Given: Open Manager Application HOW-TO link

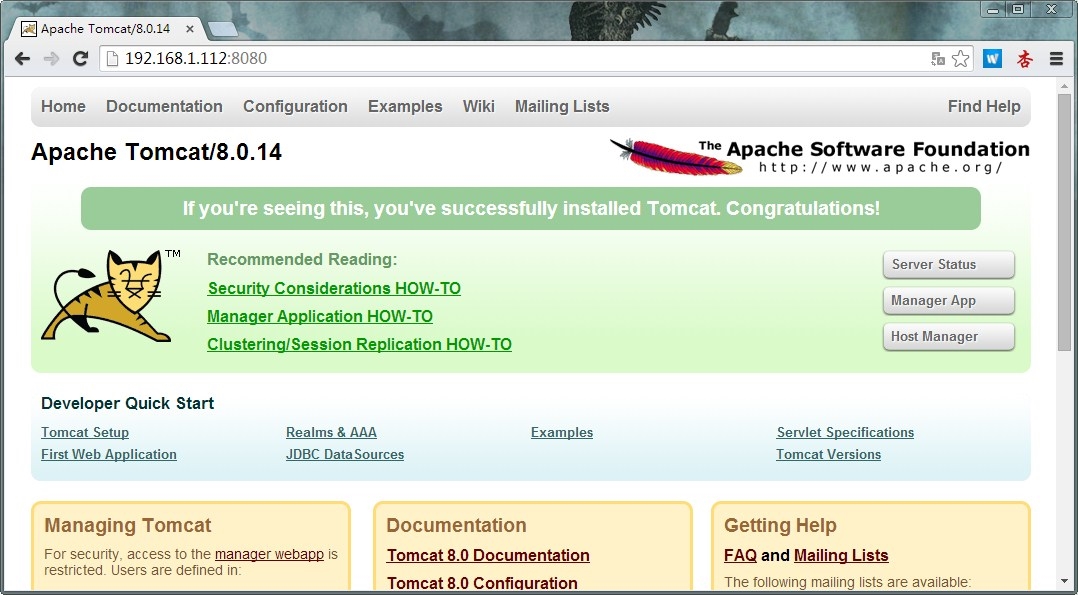Looking at the screenshot, I should [x=320, y=316].
